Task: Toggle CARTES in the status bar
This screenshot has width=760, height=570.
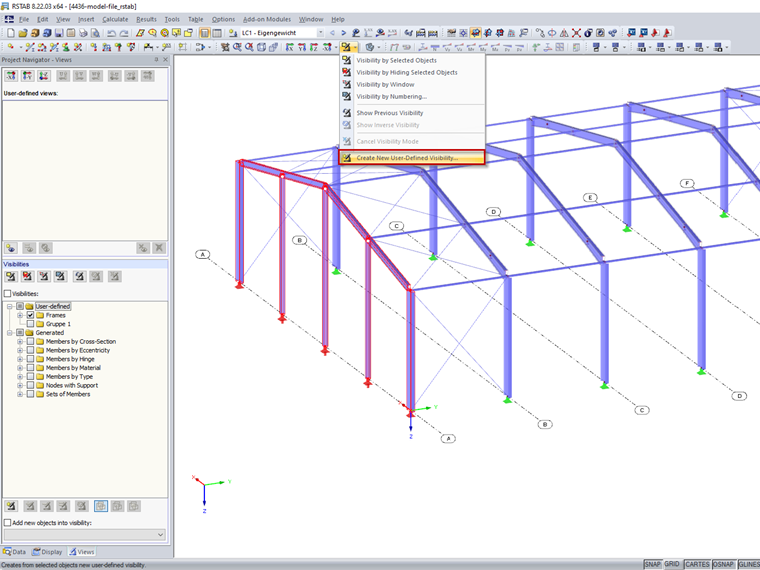Action: click(697, 564)
